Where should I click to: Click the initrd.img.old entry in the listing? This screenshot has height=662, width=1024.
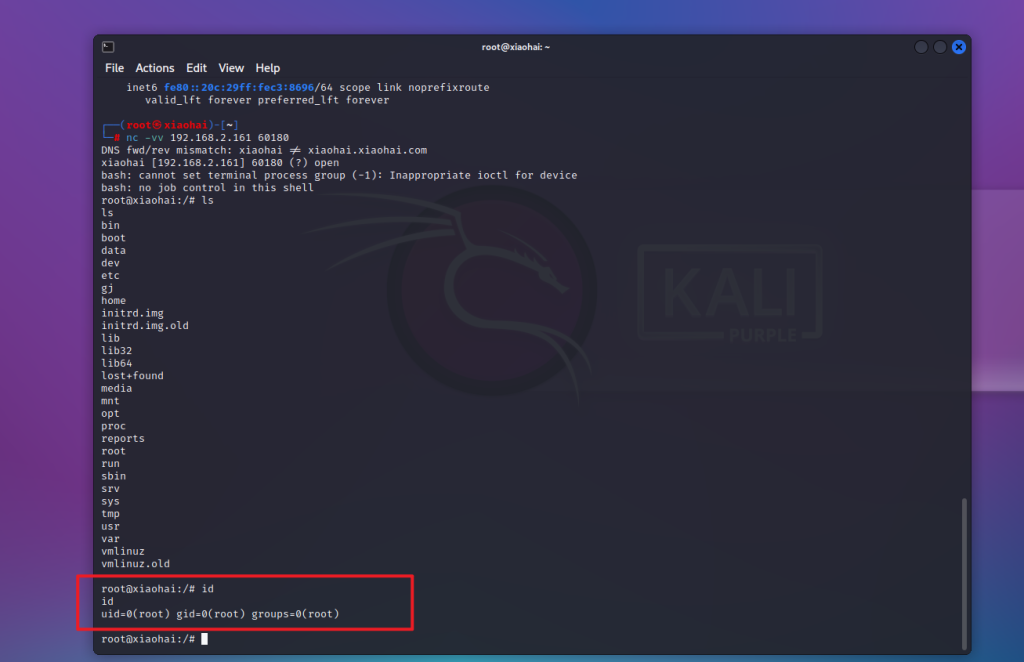(x=144, y=326)
